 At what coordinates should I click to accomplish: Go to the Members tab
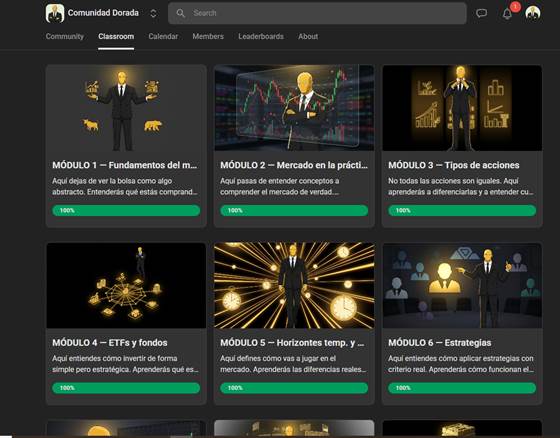pyautogui.click(x=208, y=36)
